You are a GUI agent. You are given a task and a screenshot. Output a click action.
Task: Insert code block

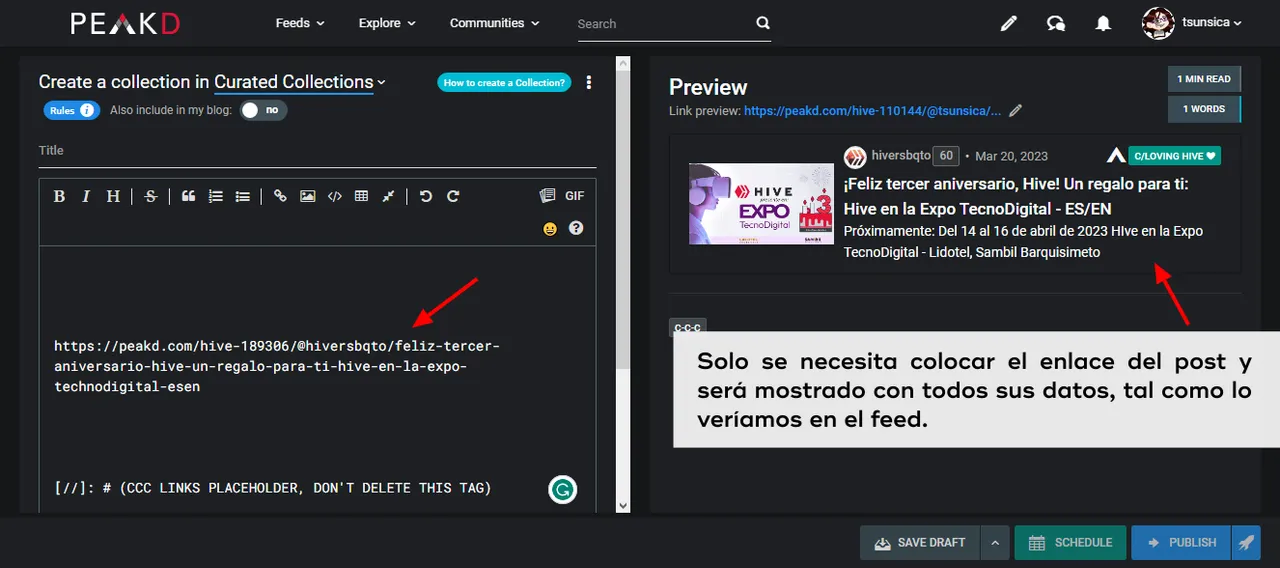pos(335,196)
